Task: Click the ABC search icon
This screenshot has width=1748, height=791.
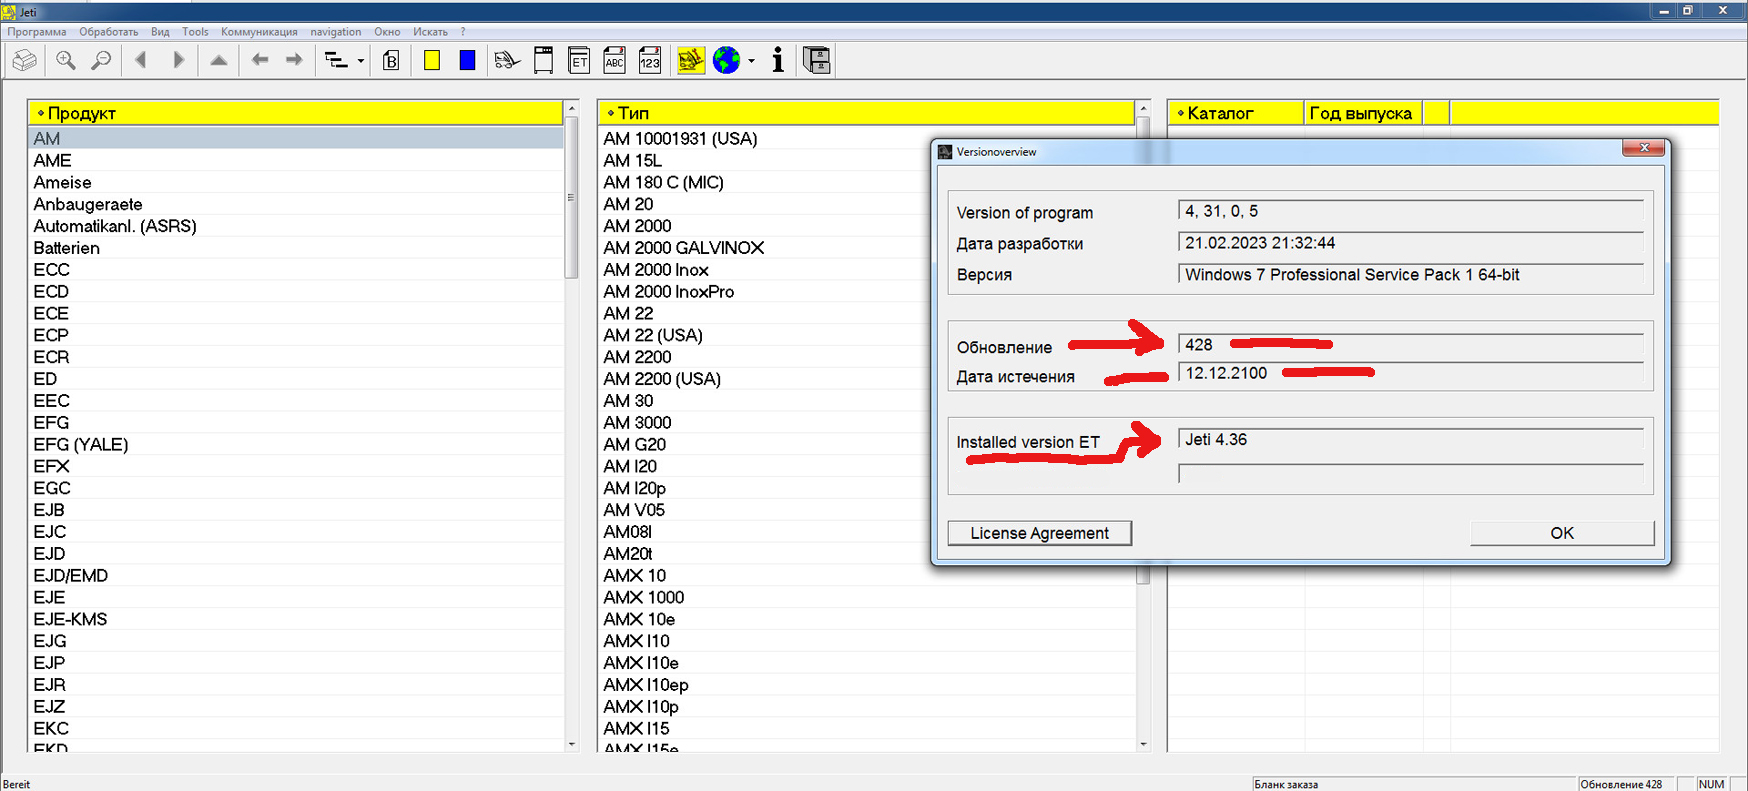Action: pyautogui.click(x=614, y=61)
